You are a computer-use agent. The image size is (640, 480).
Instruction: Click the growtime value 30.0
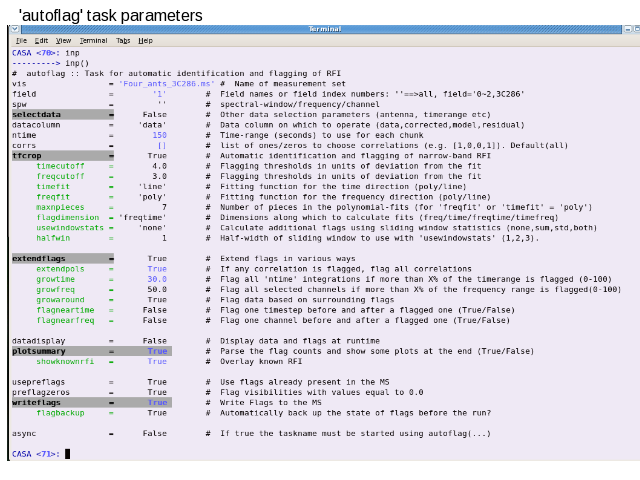click(x=157, y=279)
